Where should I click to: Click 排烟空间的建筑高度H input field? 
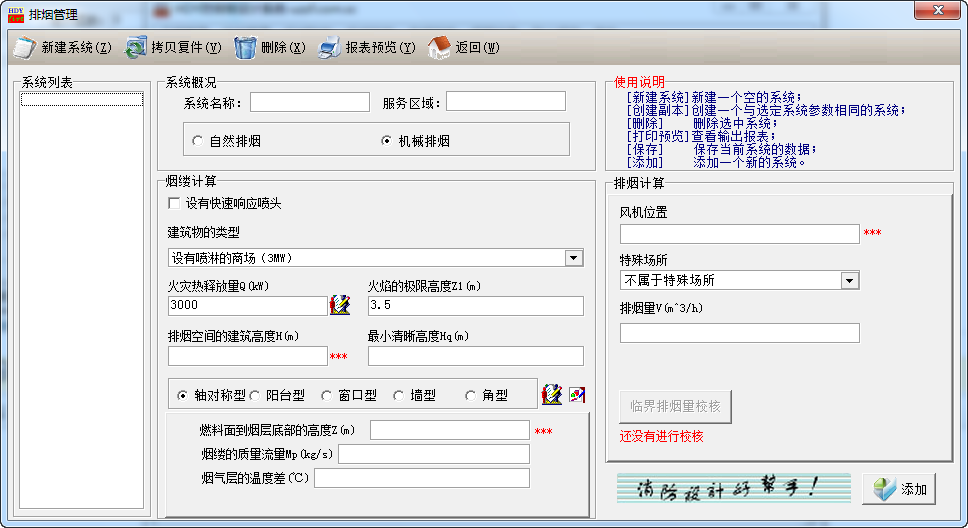248,356
